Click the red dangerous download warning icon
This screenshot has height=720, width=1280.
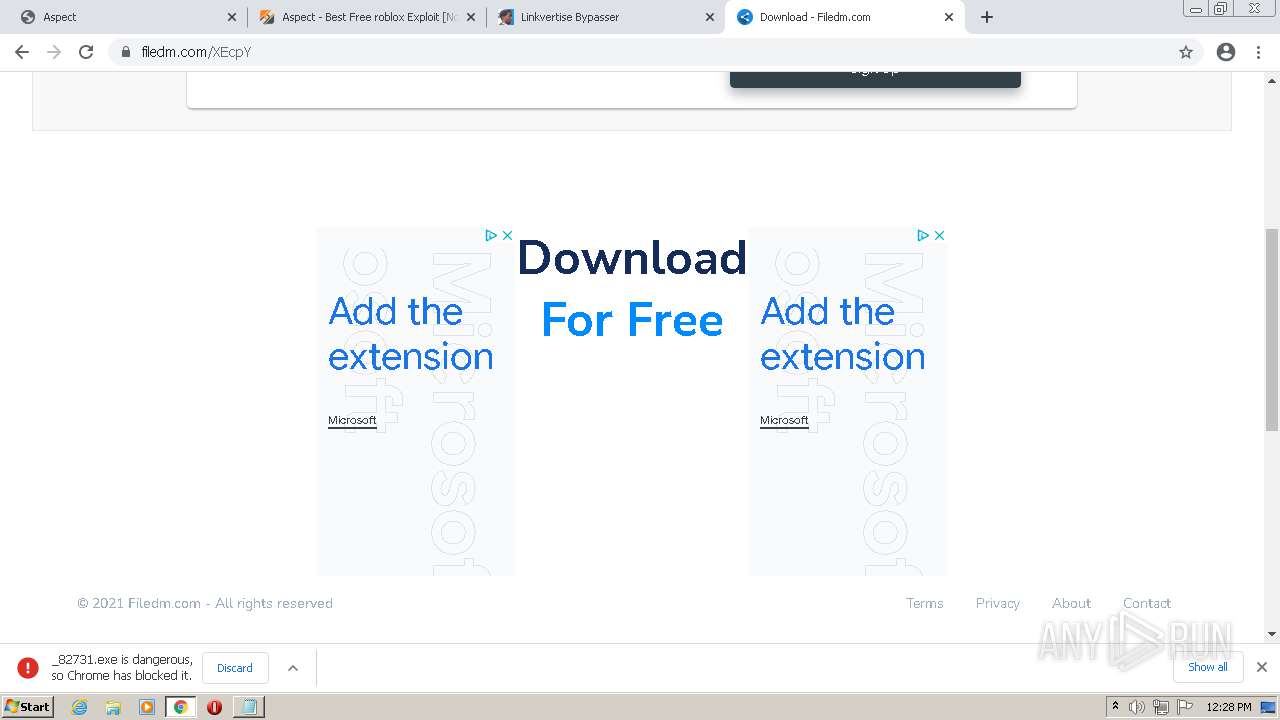click(28, 668)
